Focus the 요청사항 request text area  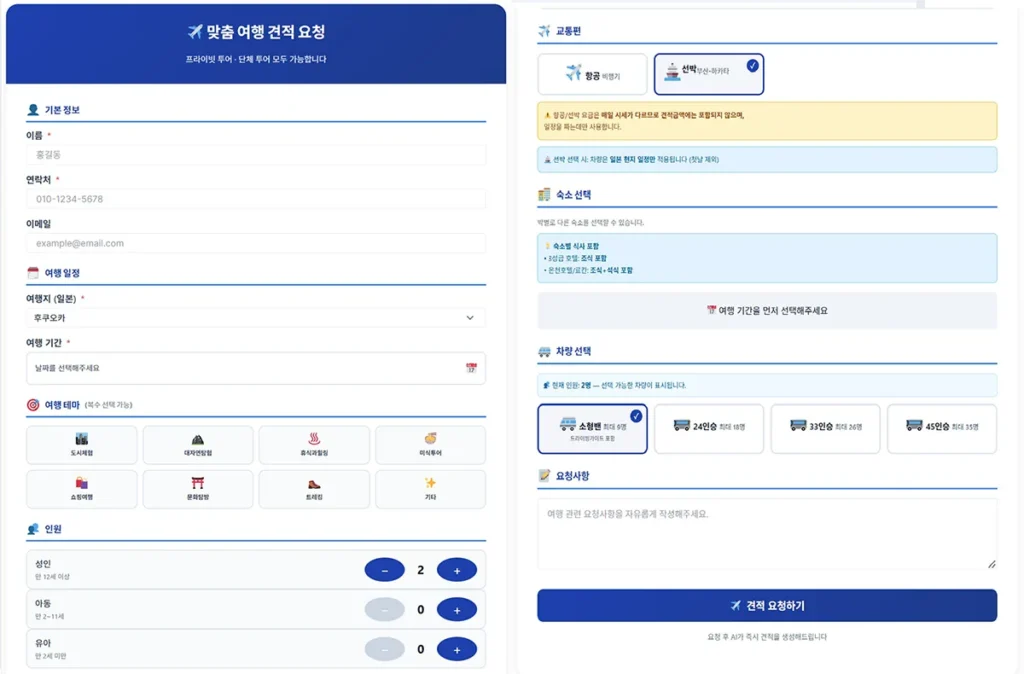pyautogui.click(x=767, y=534)
